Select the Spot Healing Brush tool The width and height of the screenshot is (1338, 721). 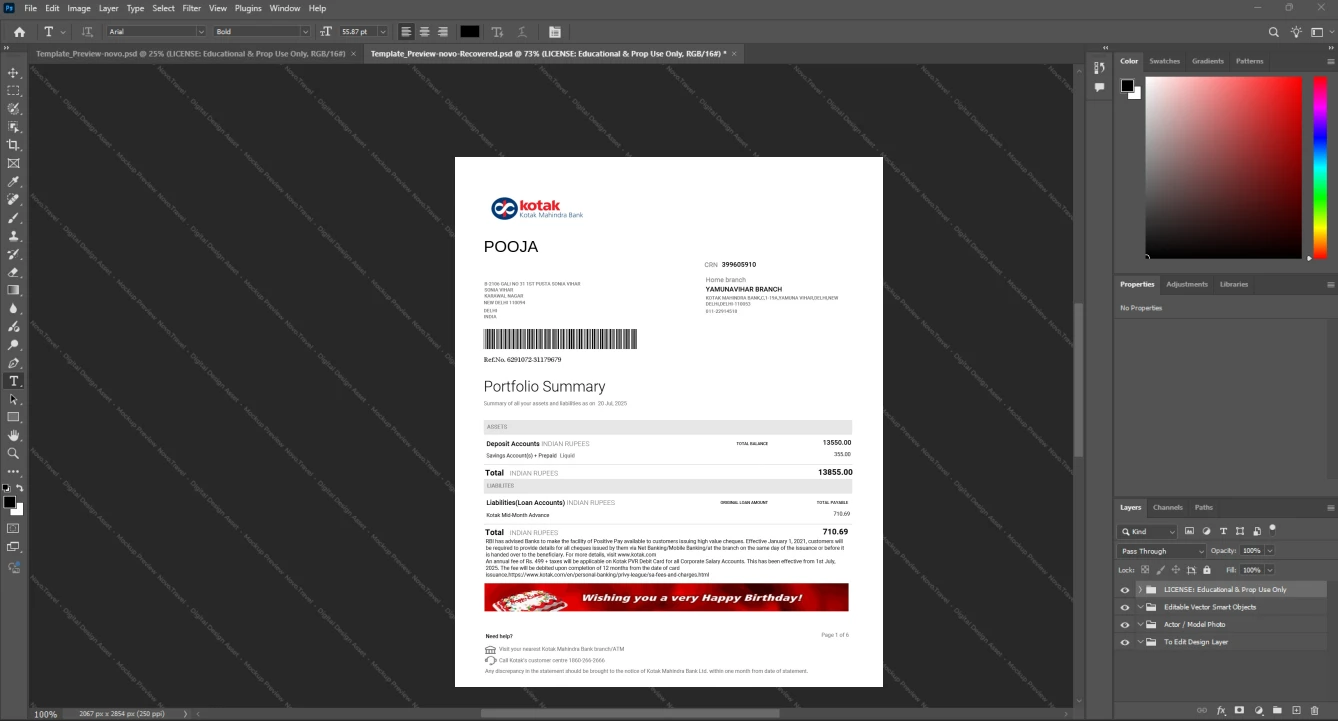14,200
